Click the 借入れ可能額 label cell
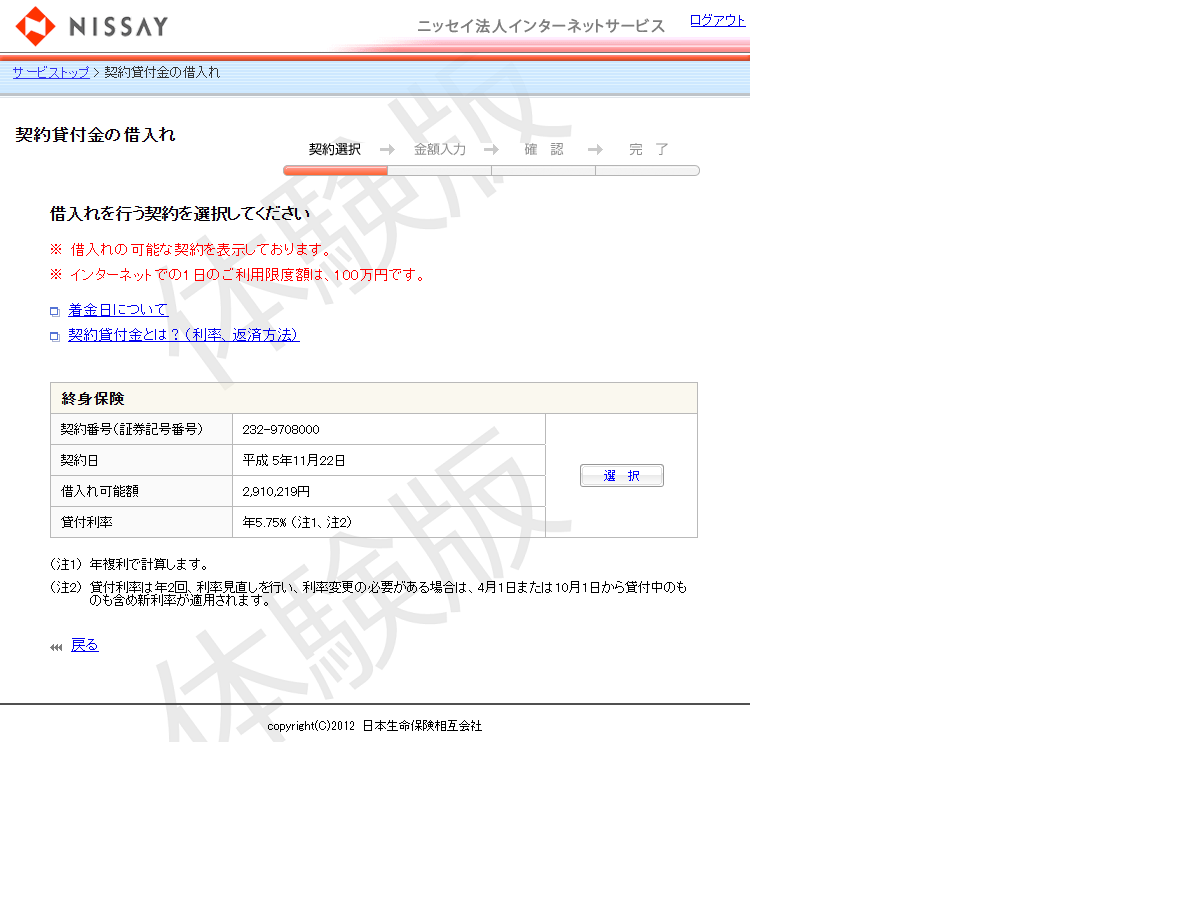The image size is (1180, 920). [141, 491]
